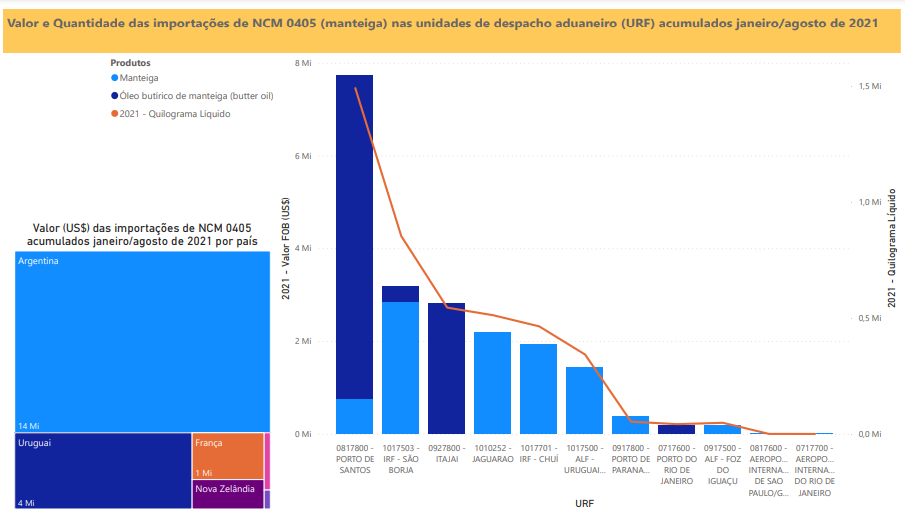Click the ALF Uruguaiana bar
Image resolution: width=905 pixels, height=530 pixels.
pos(584,400)
